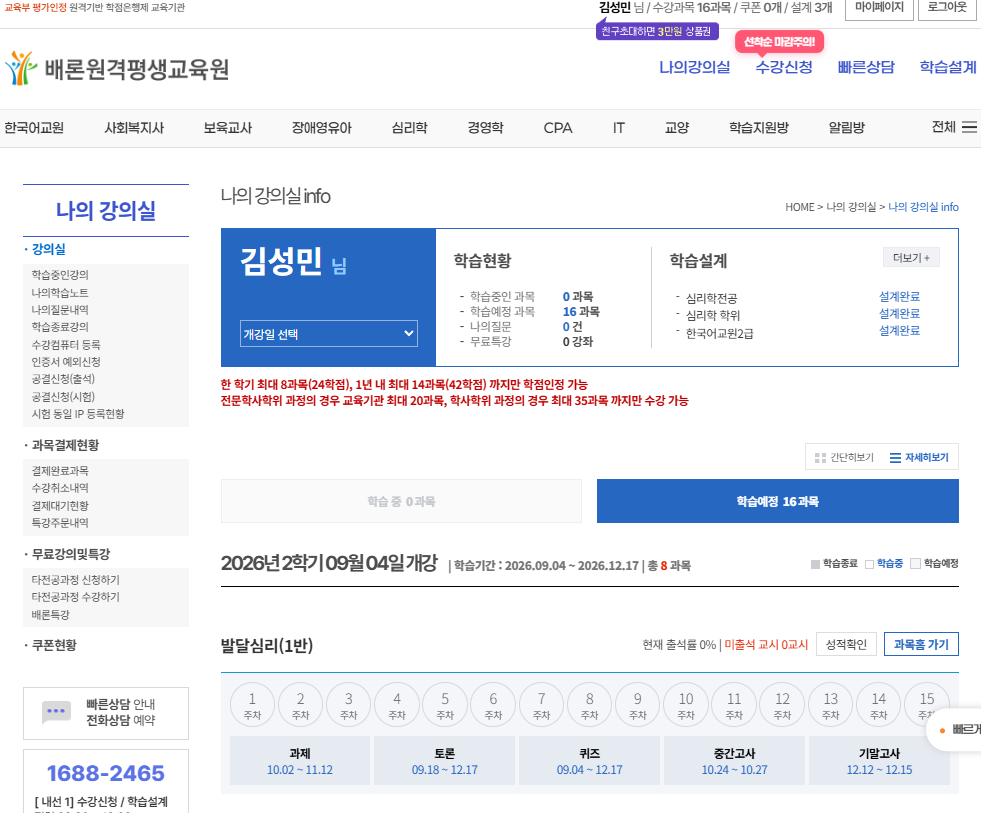The height and width of the screenshot is (813, 981).
Task: Click 설계완료 for 심리학전공
Action: (x=899, y=297)
